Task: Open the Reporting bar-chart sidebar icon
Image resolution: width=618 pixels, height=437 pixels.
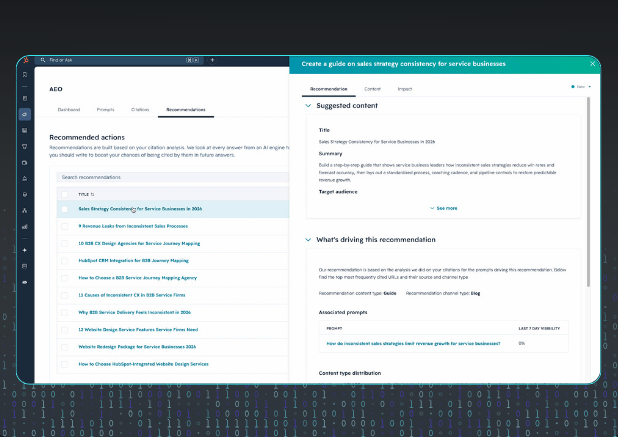Action: 25,227
